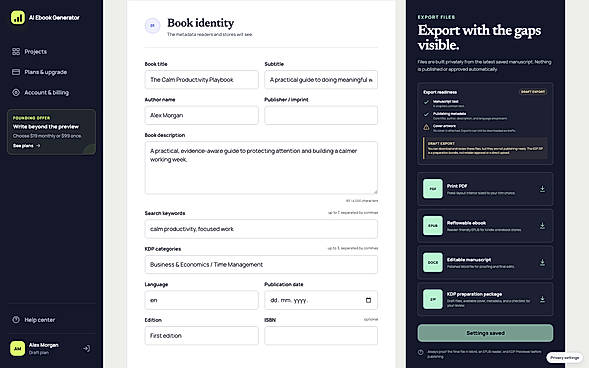The image size is (589, 368).
Task: Click the Account & billing circle icon
Action: click(16, 92)
